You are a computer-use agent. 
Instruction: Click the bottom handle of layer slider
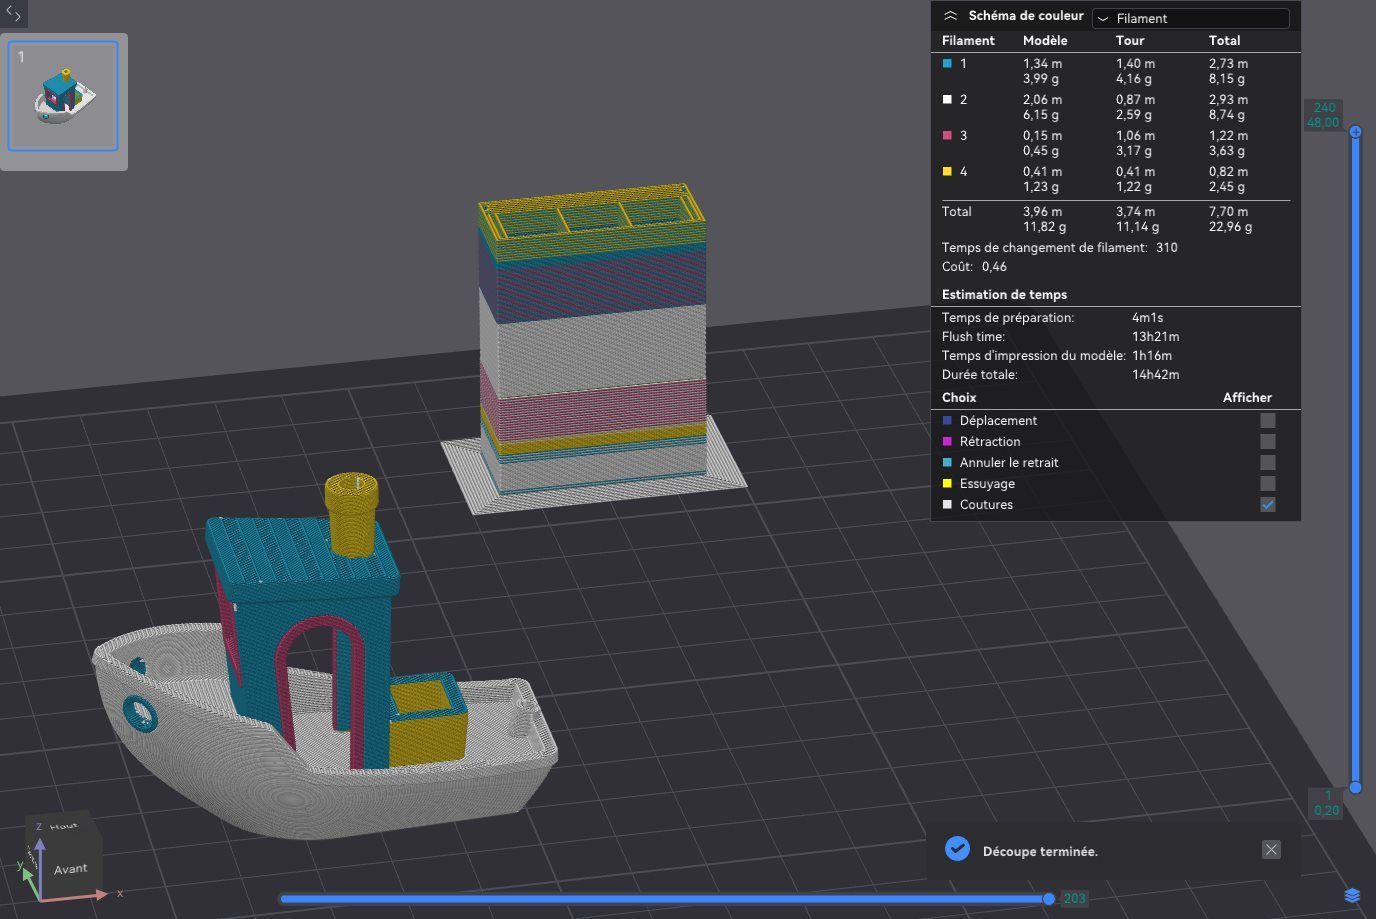[x=1355, y=788]
